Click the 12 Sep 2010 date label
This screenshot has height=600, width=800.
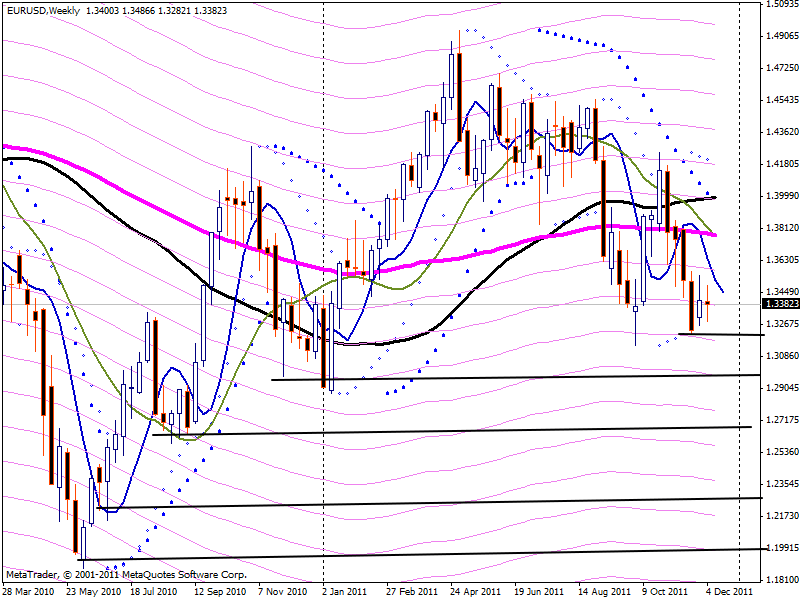point(220,591)
